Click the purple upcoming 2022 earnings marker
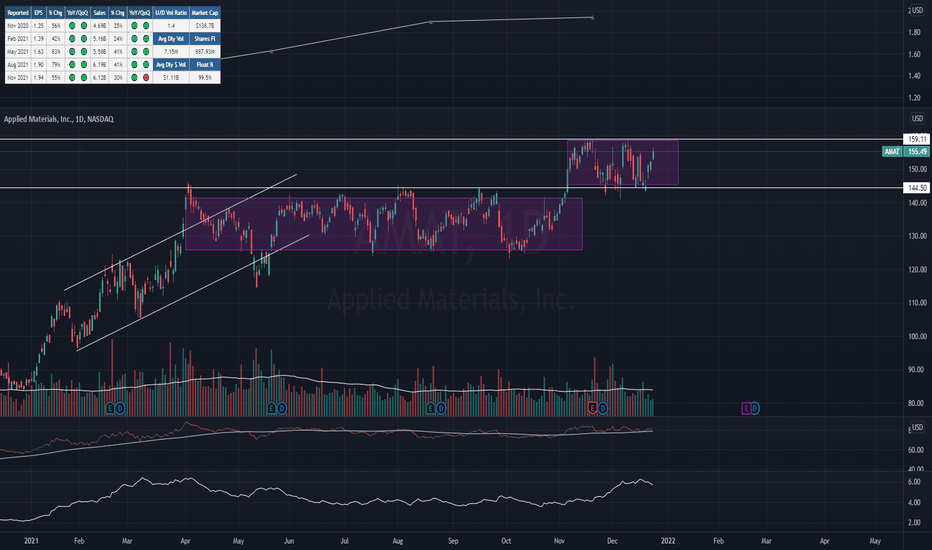The image size is (932, 550). tap(746, 408)
